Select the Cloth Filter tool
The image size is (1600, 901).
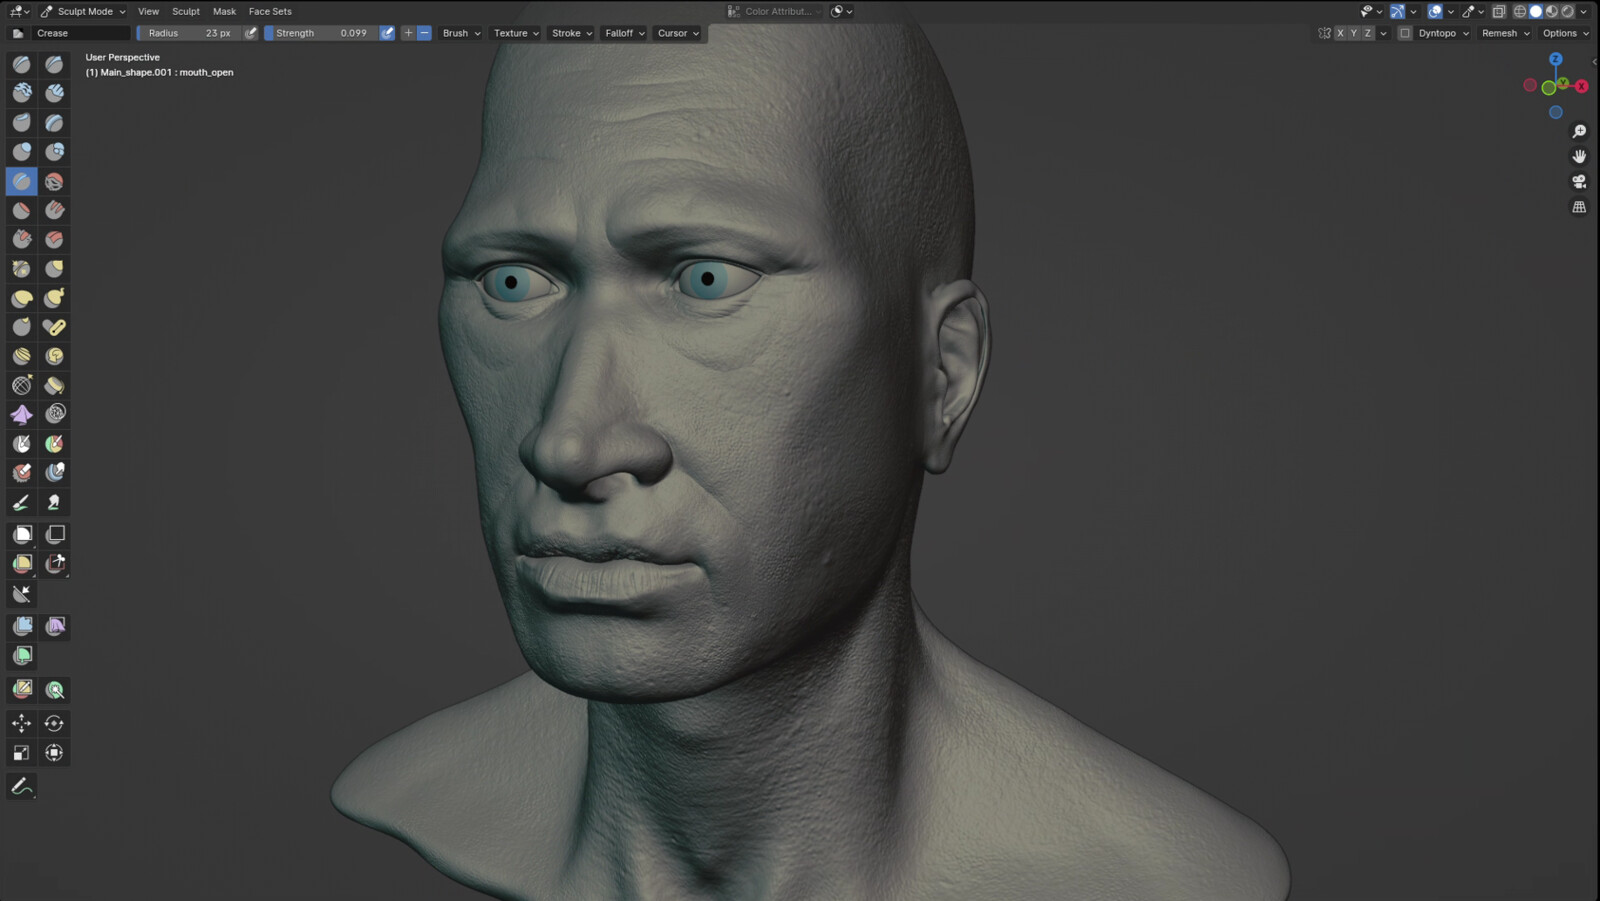point(55,627)
